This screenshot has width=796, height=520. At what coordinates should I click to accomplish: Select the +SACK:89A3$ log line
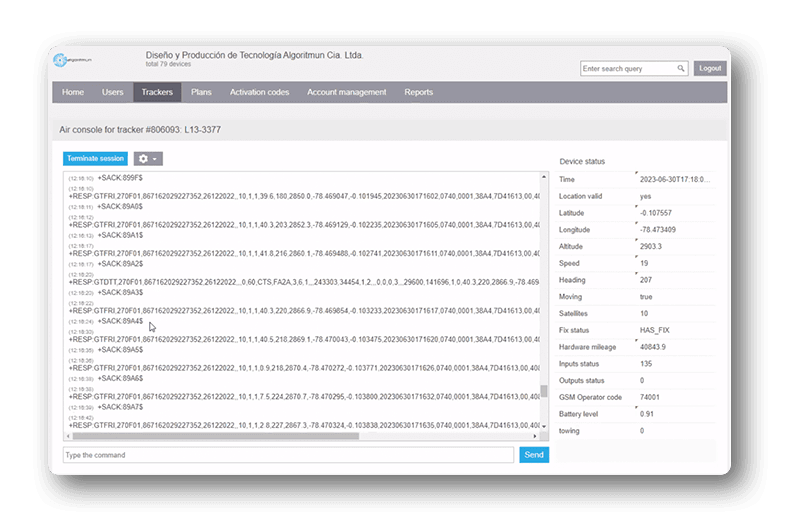[120, 292]
